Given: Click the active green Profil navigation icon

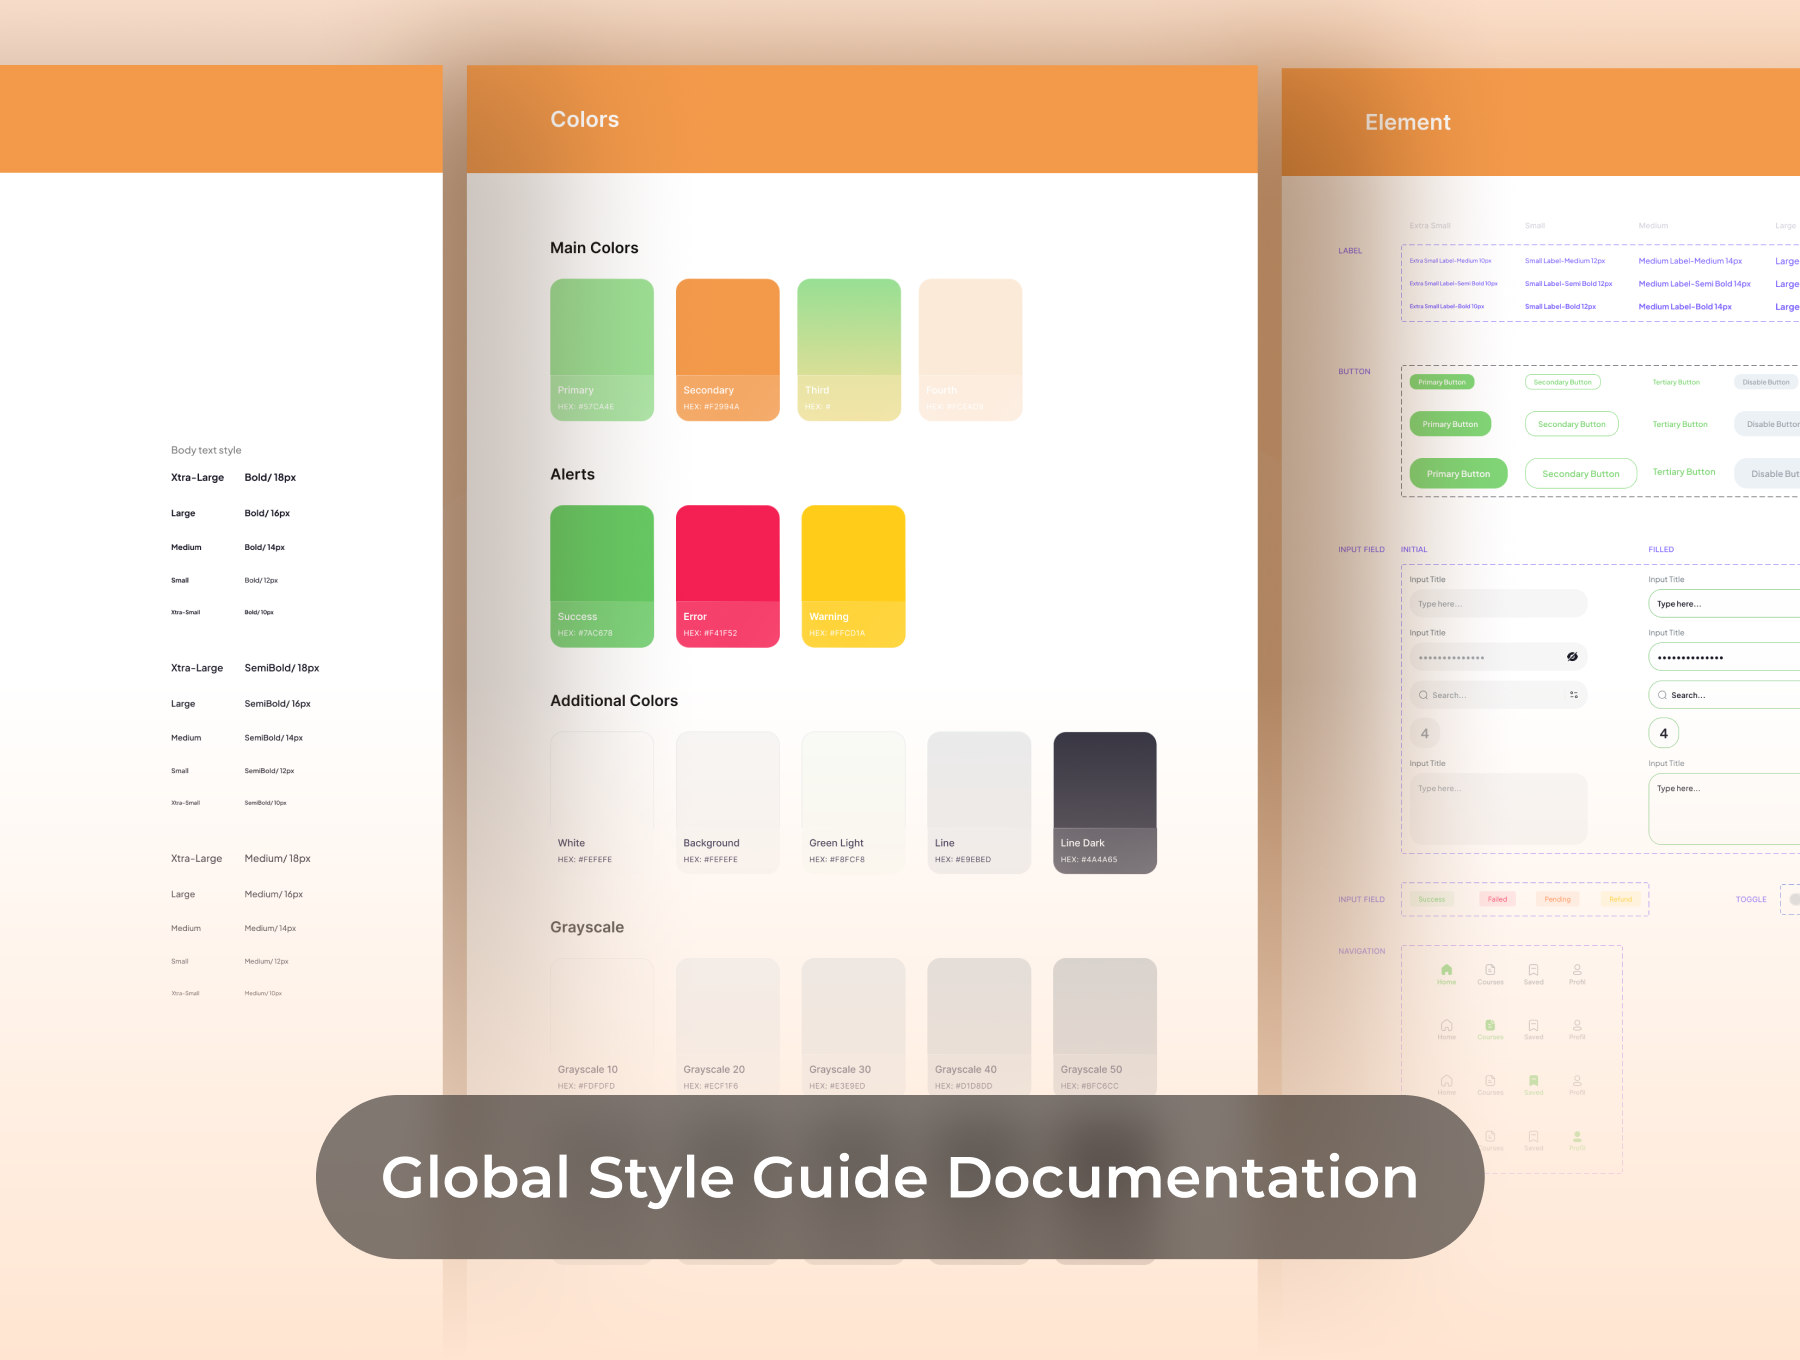Looking at the screenshot, I should coord(1577,1137).
